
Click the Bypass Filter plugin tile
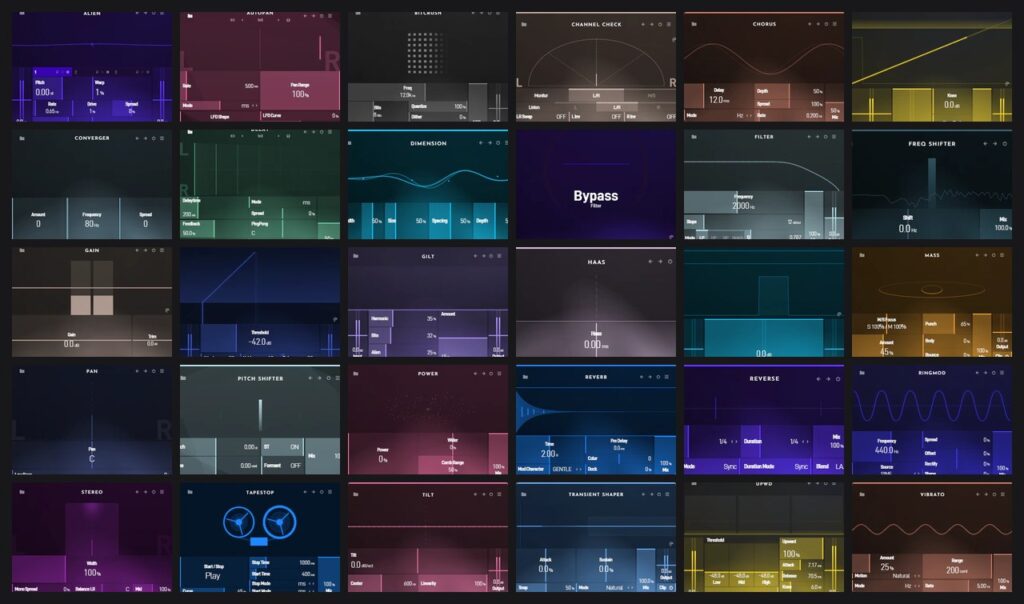(596, 185)
